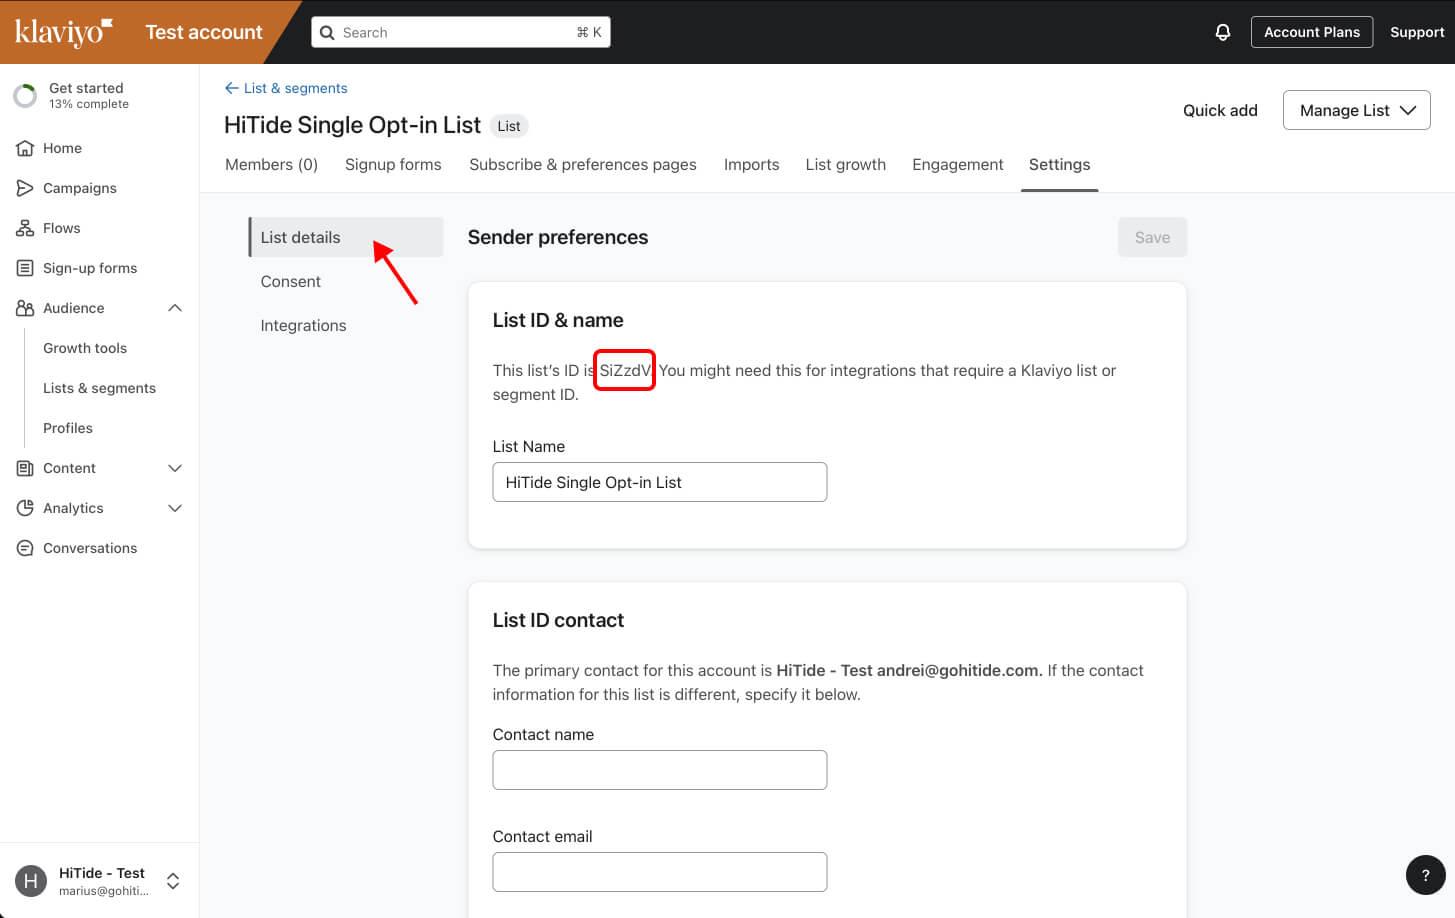Open Conversations in sidebar
The width and height of the screenshot is (1455, 918).
tap(90, 548)
